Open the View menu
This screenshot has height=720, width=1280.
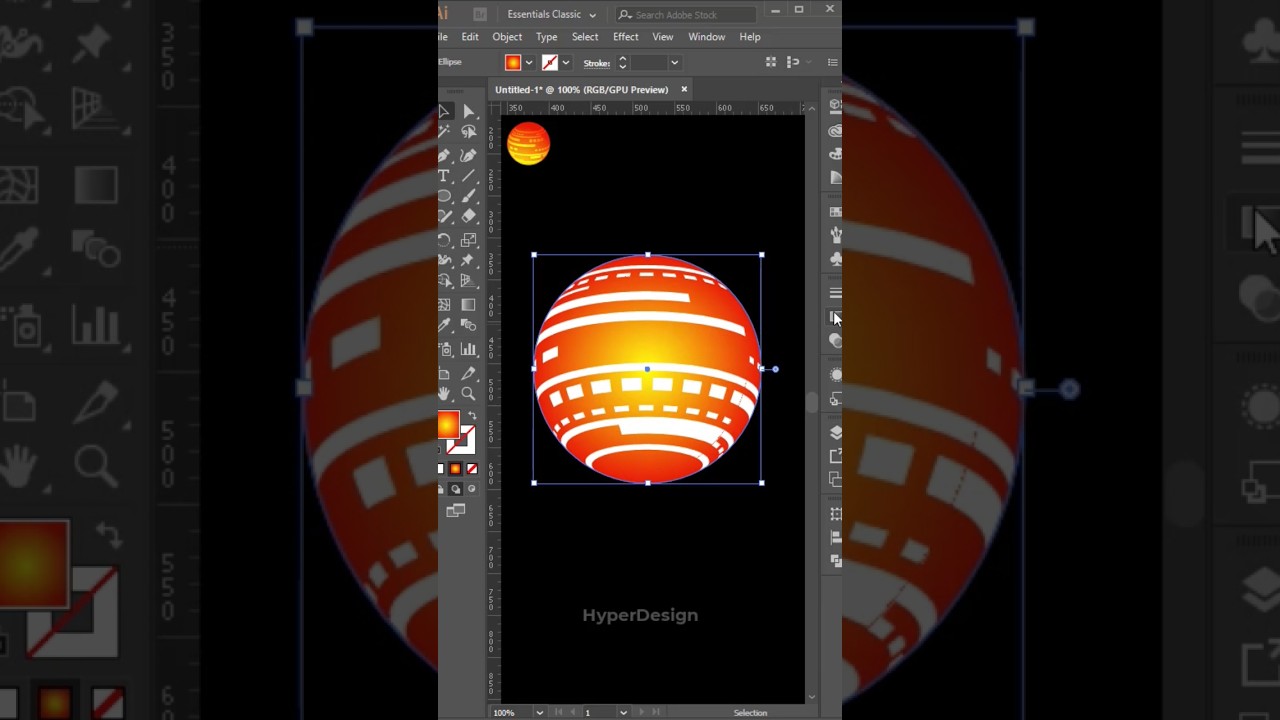click(663, 37)
